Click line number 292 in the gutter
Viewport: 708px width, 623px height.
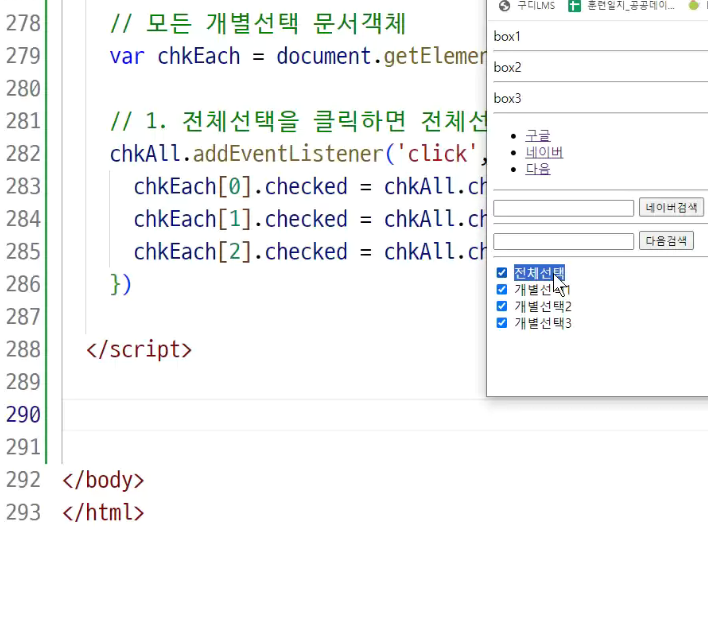point(23,480)
